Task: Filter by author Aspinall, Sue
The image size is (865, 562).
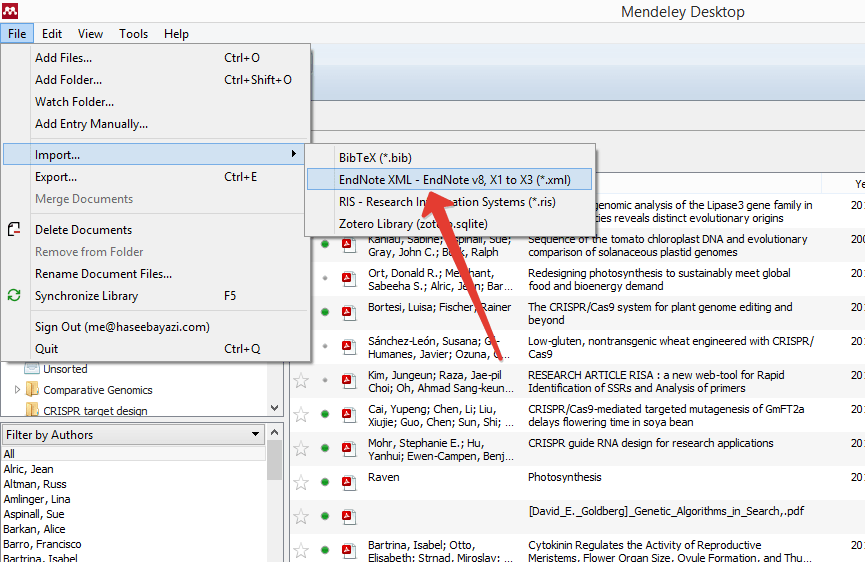Action: [x=34, y=513]
